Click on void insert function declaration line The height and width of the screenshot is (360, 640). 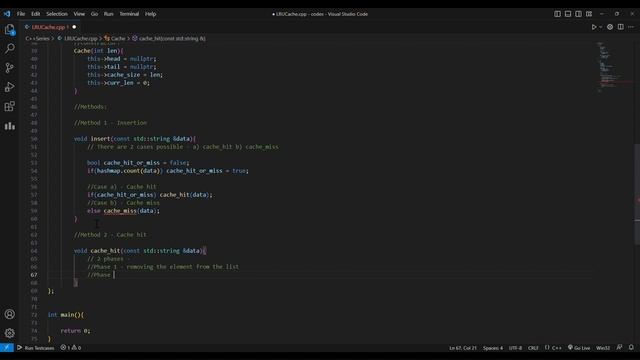point(135,139)
